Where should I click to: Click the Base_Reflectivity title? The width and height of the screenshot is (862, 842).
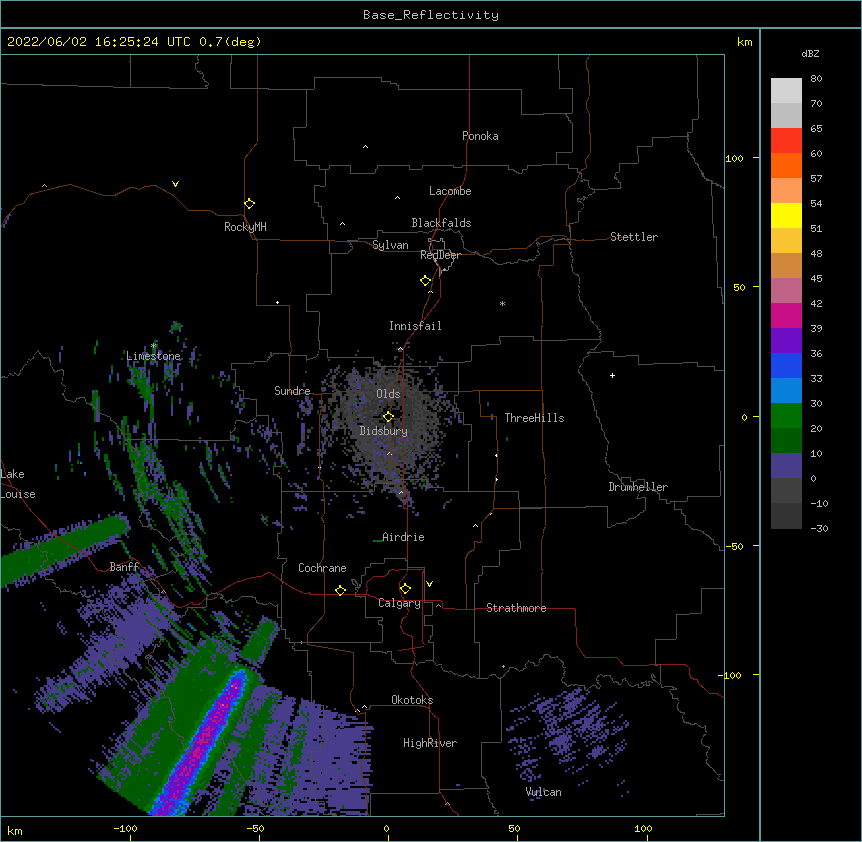click(x=431, y=15)
